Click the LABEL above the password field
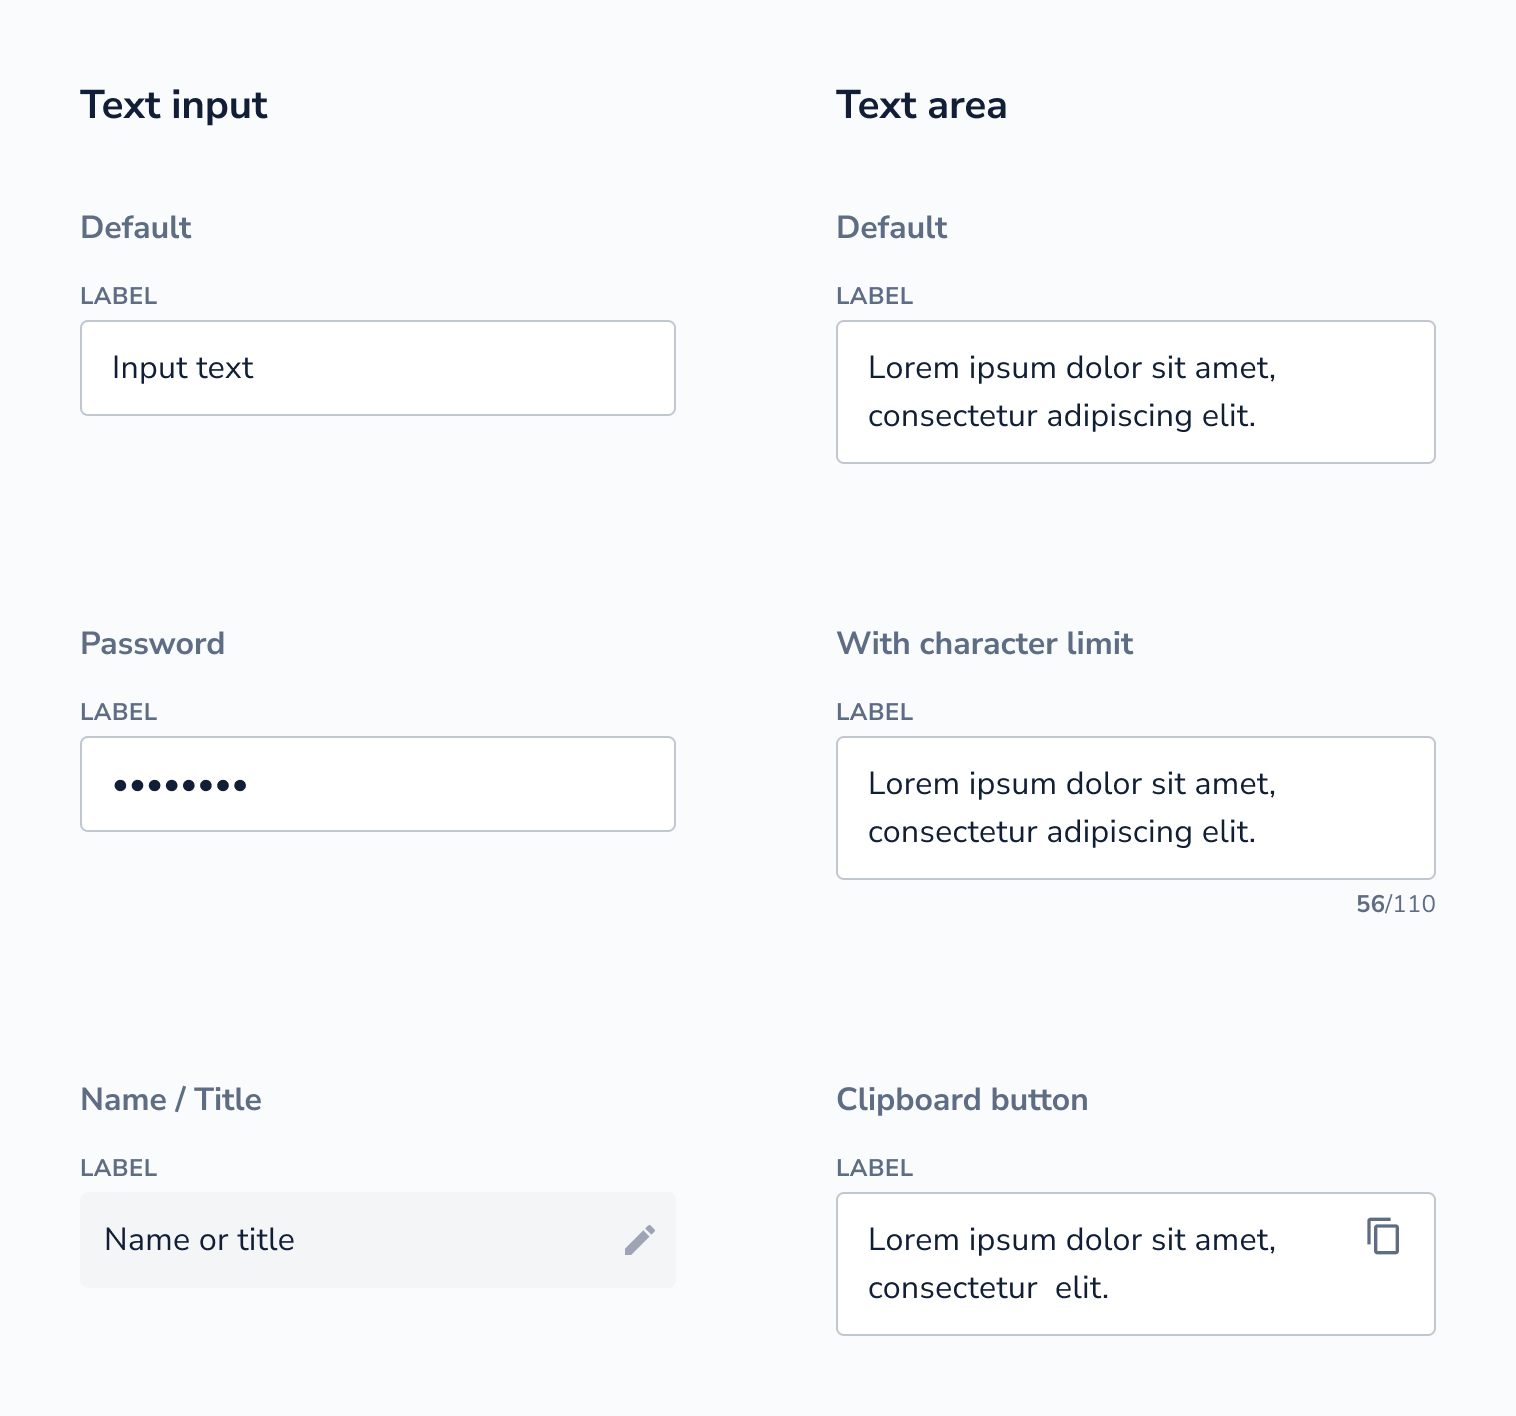1516x1416 pixels. coord(119,712)
